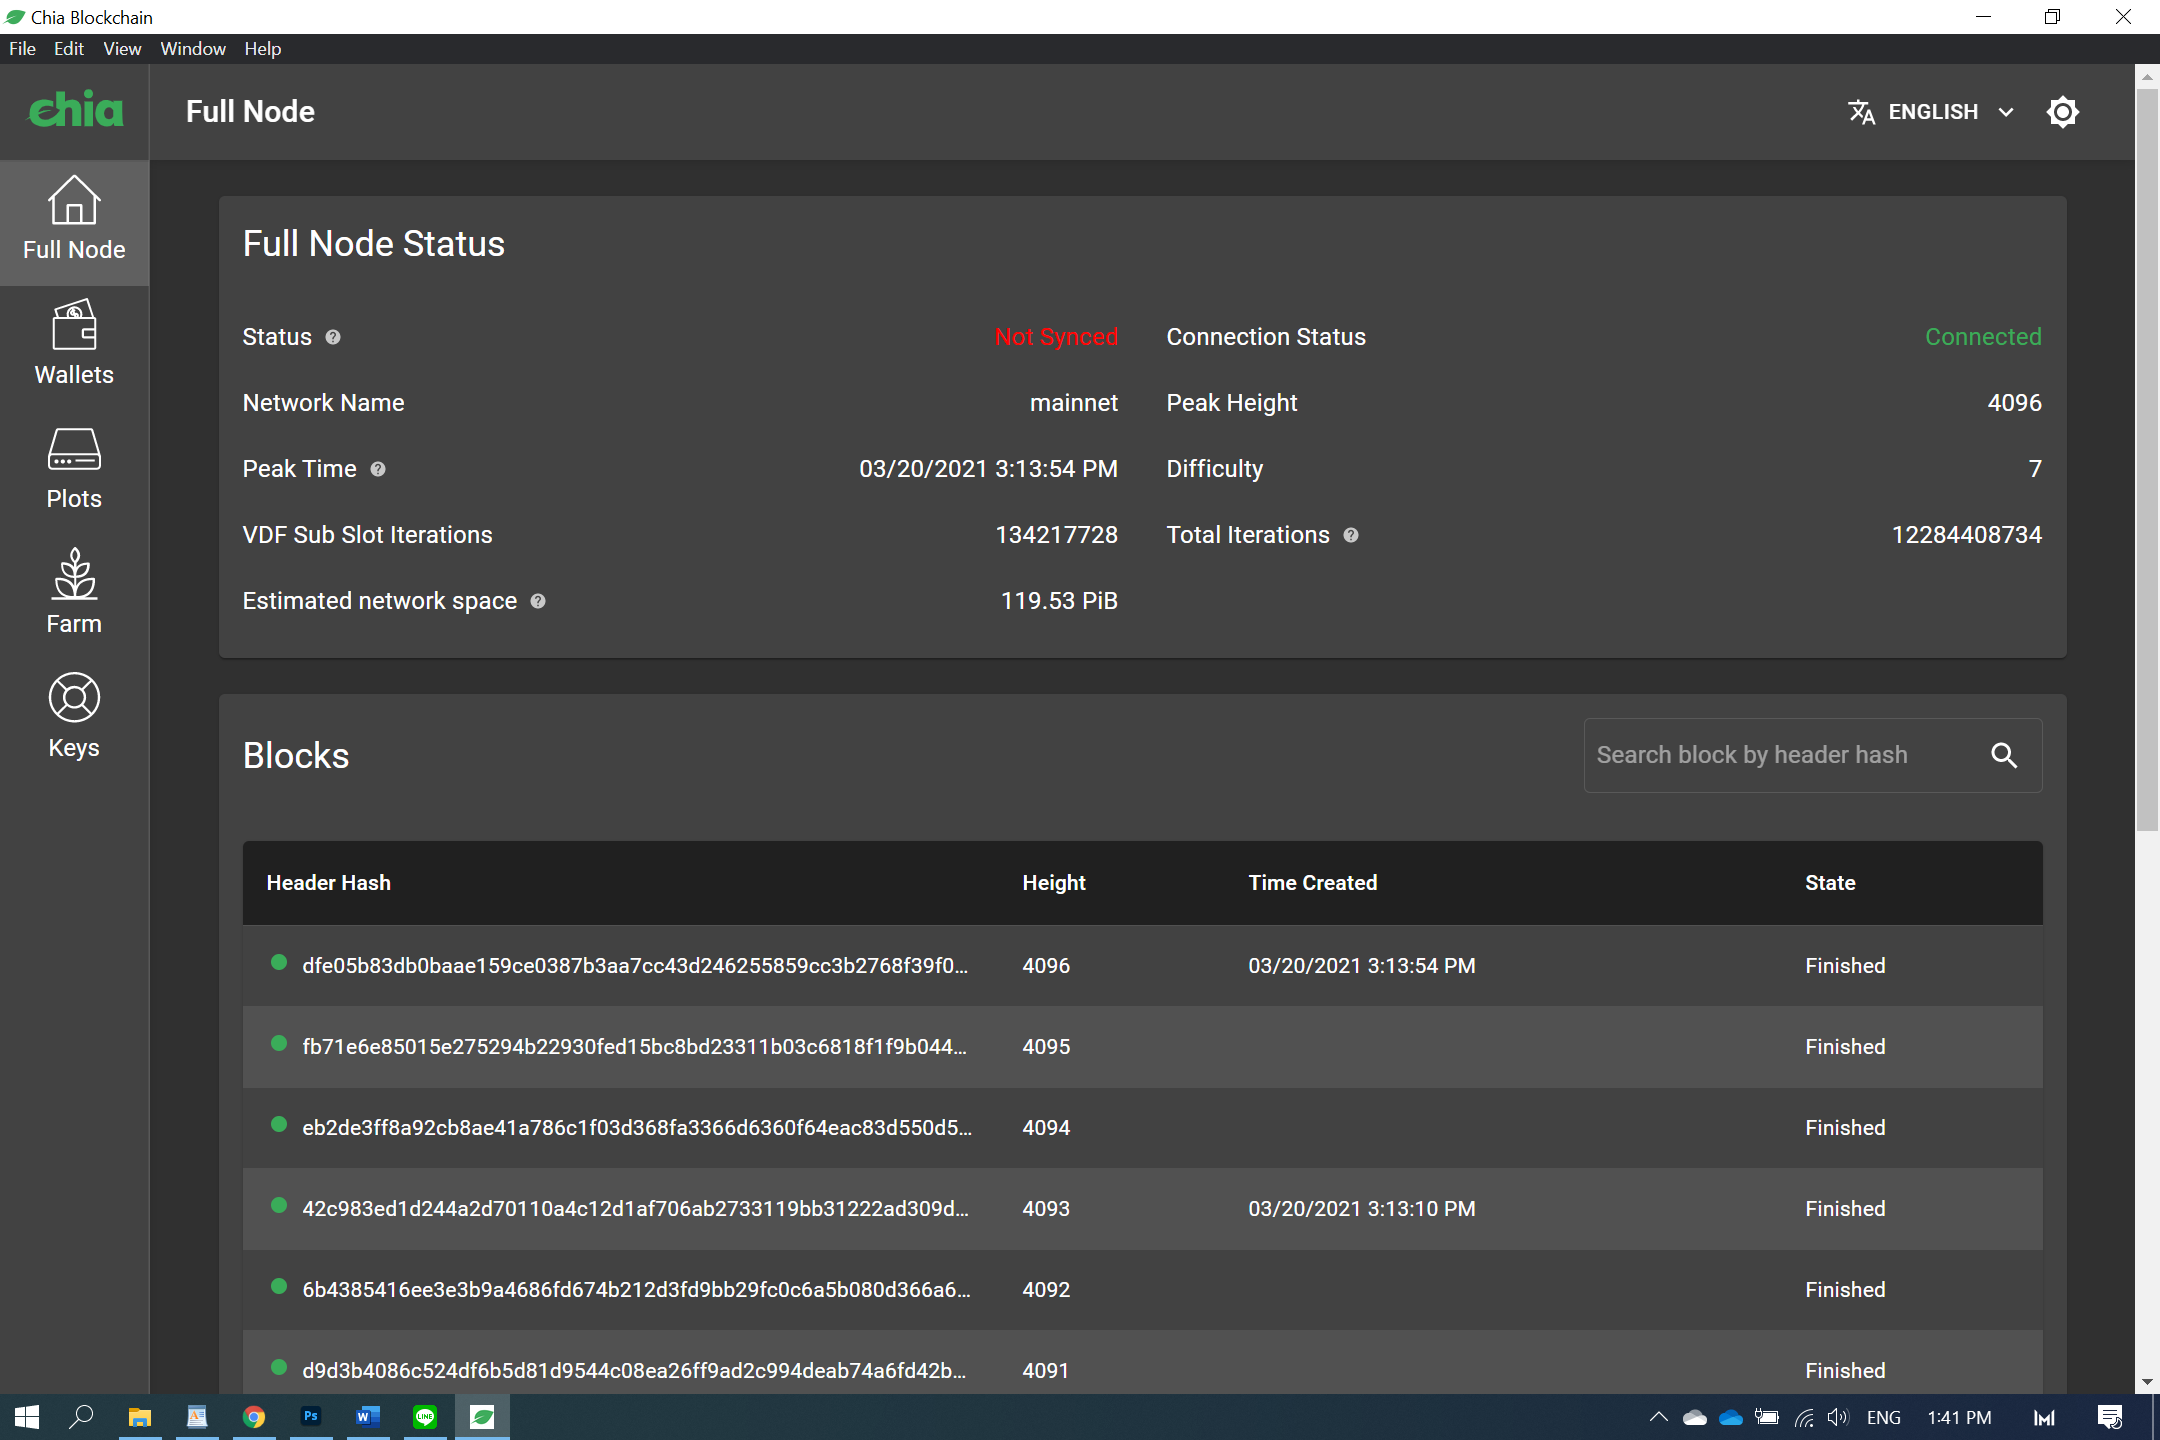The image size is (2160, 1440).
Task: Open the Window menu
Action: 193,49
